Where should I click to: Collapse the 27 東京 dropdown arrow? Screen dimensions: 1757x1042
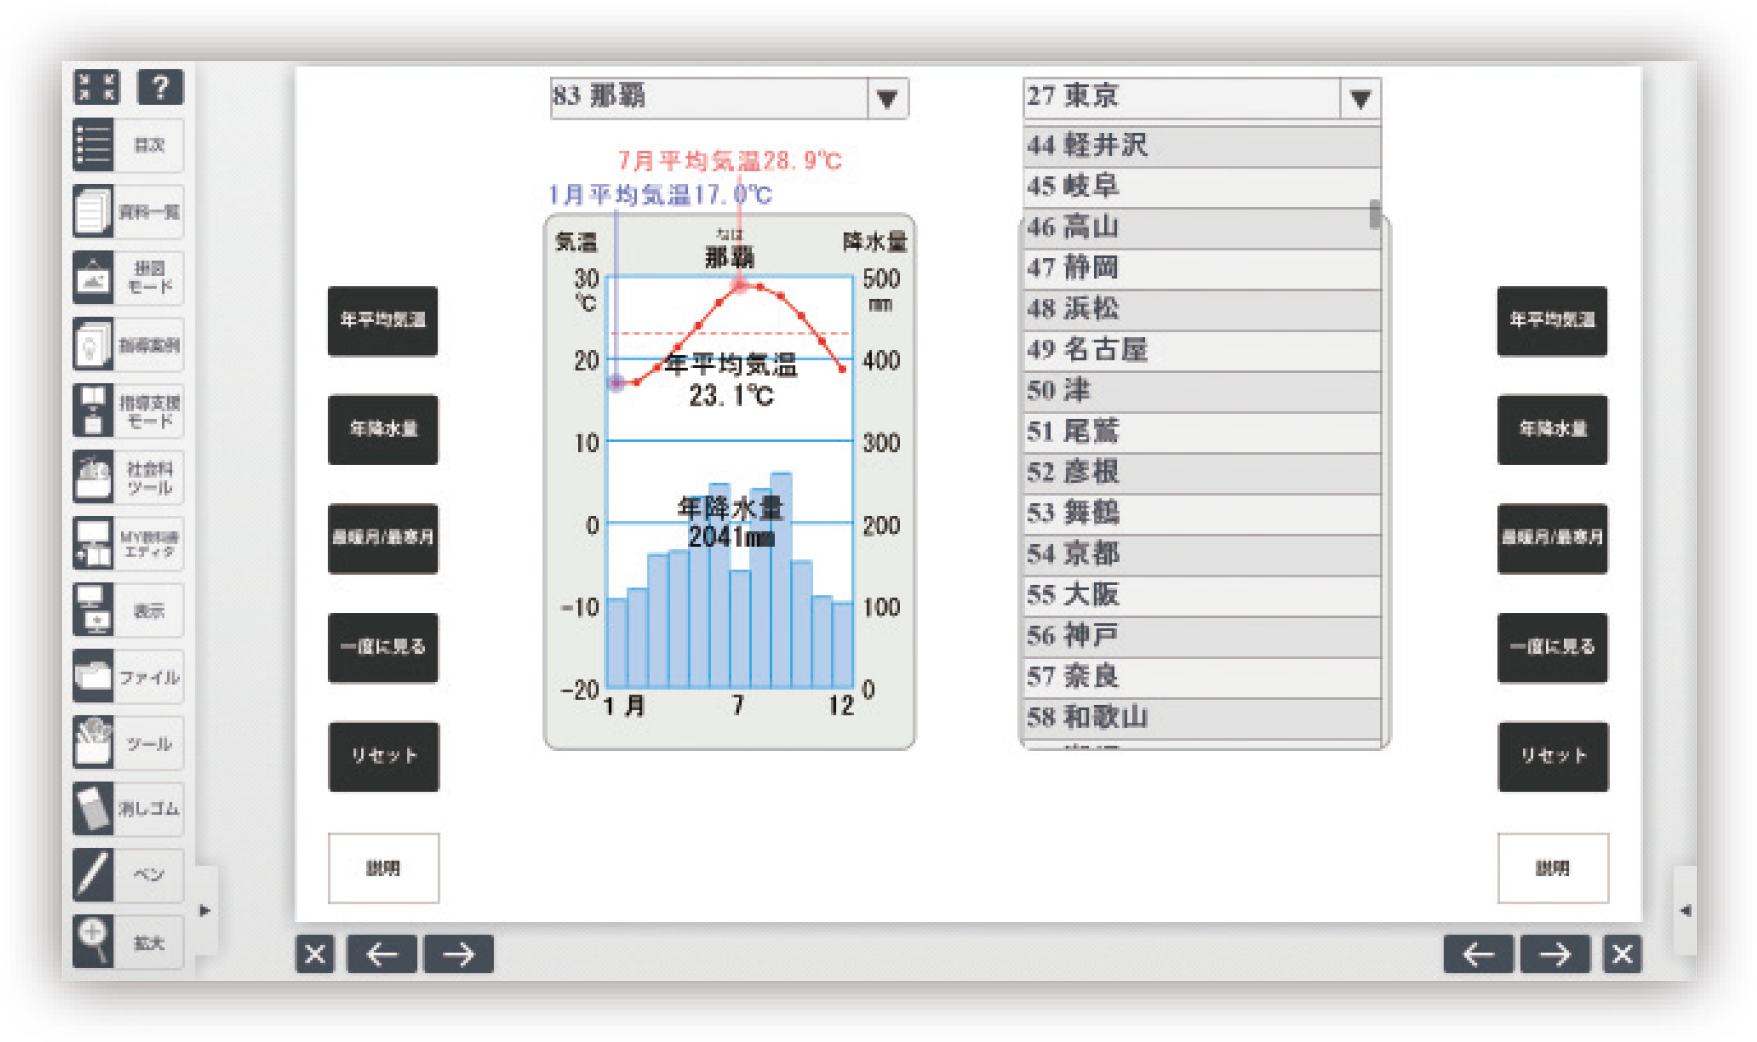(1360, 99)
